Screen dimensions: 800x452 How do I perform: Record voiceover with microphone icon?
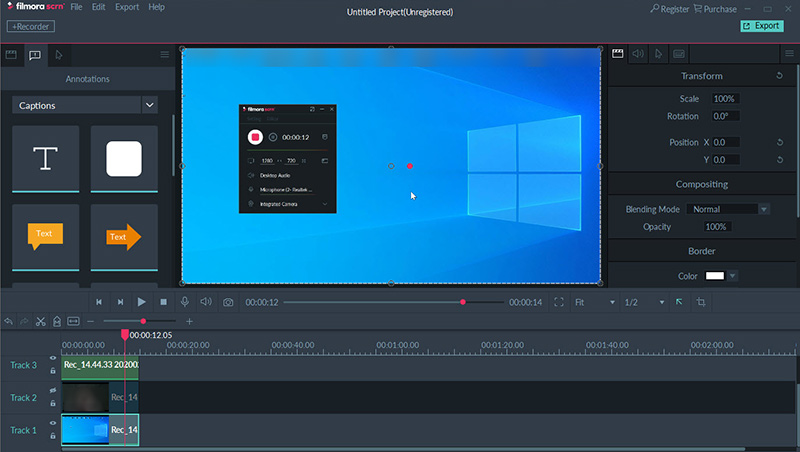tap(185, 302)
